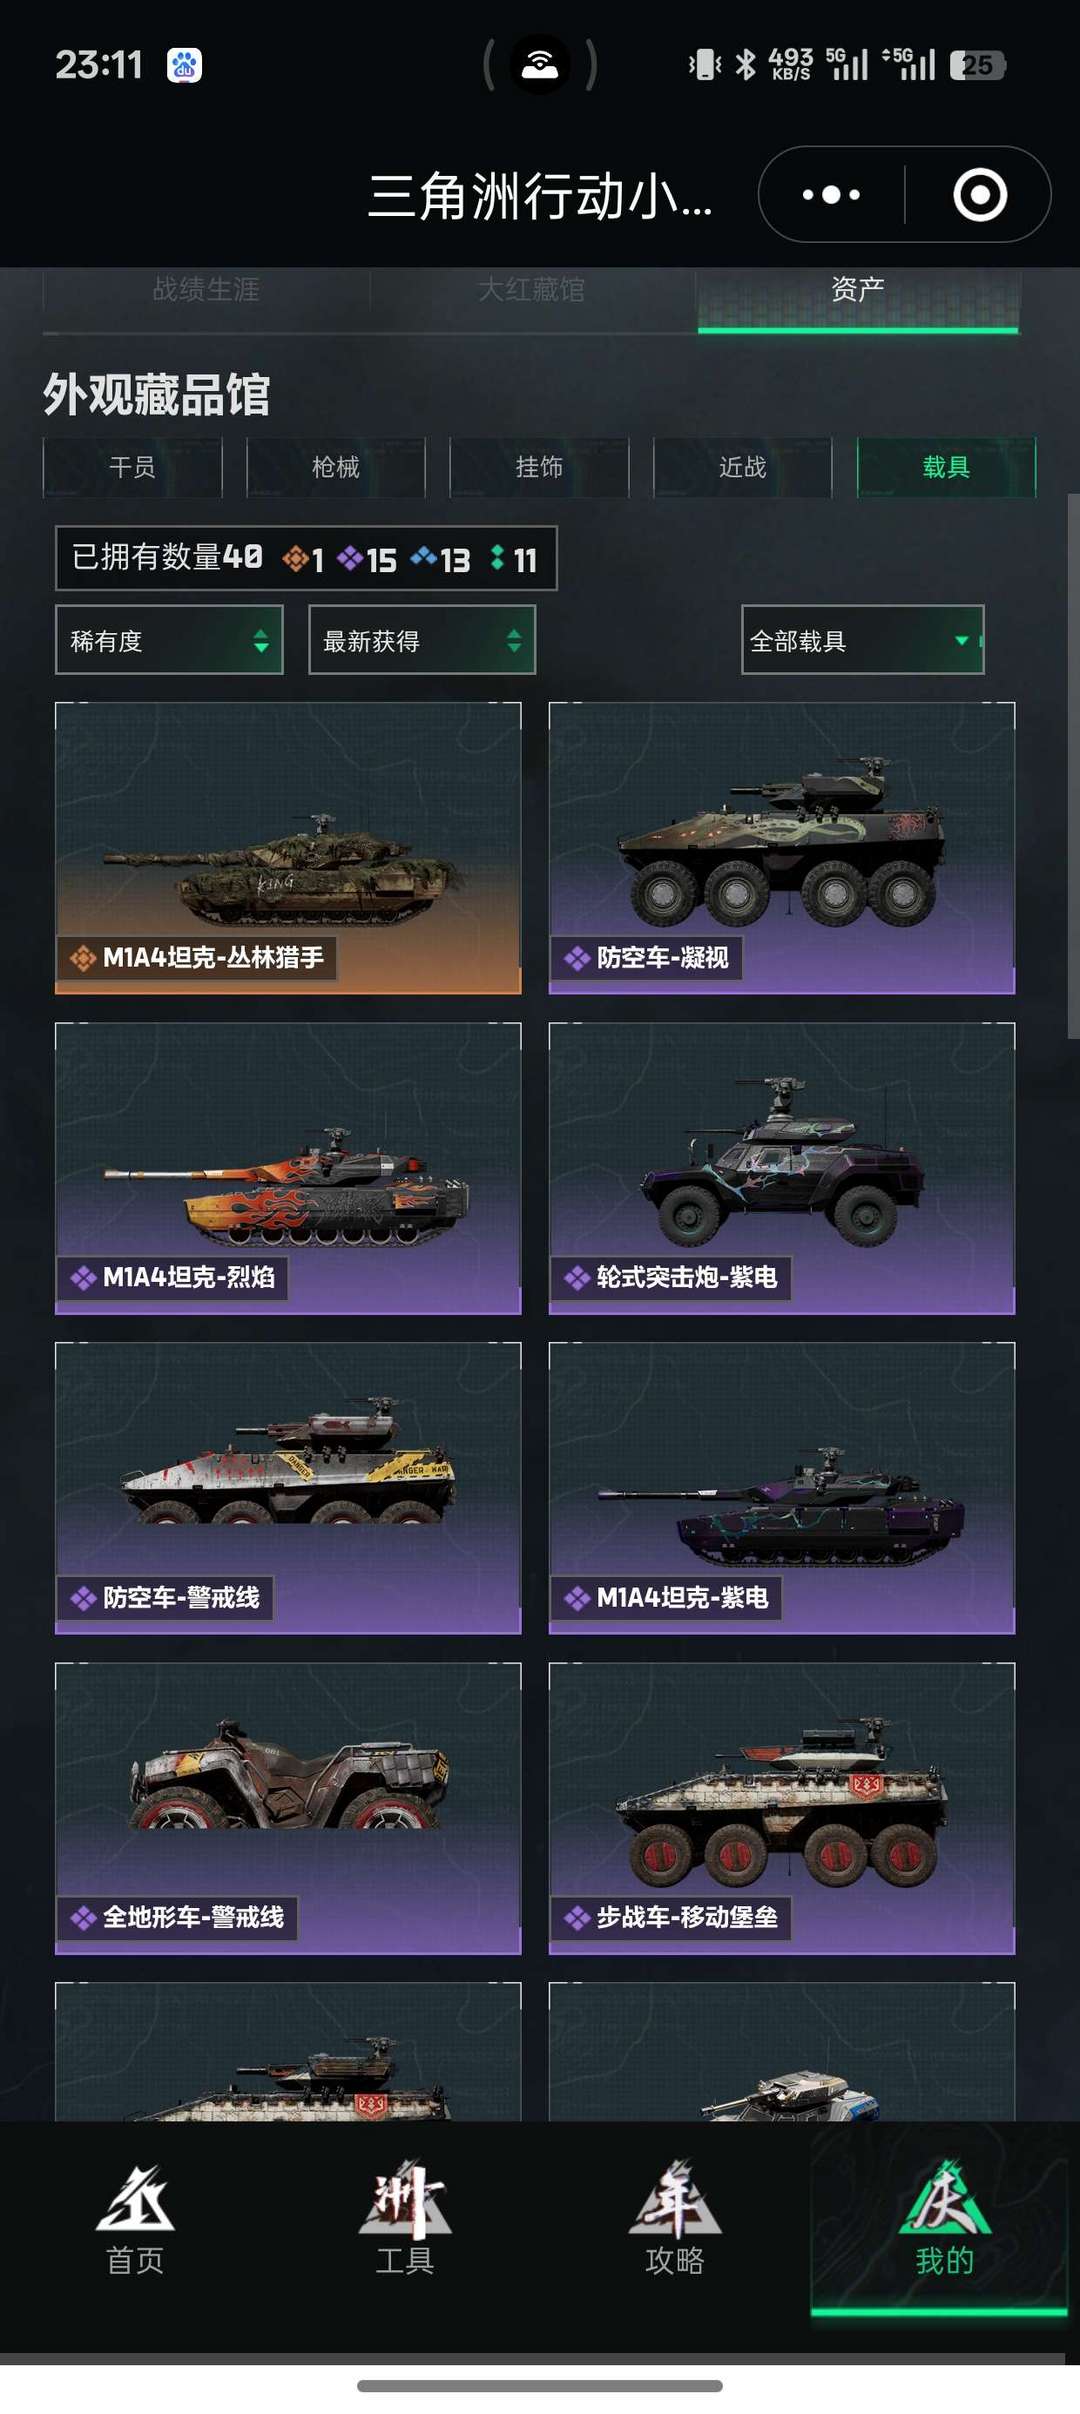The width and height of the screenshot is (1080, 2414).
Task: Open the mini program three-dot menu
Action: point(831,194)
